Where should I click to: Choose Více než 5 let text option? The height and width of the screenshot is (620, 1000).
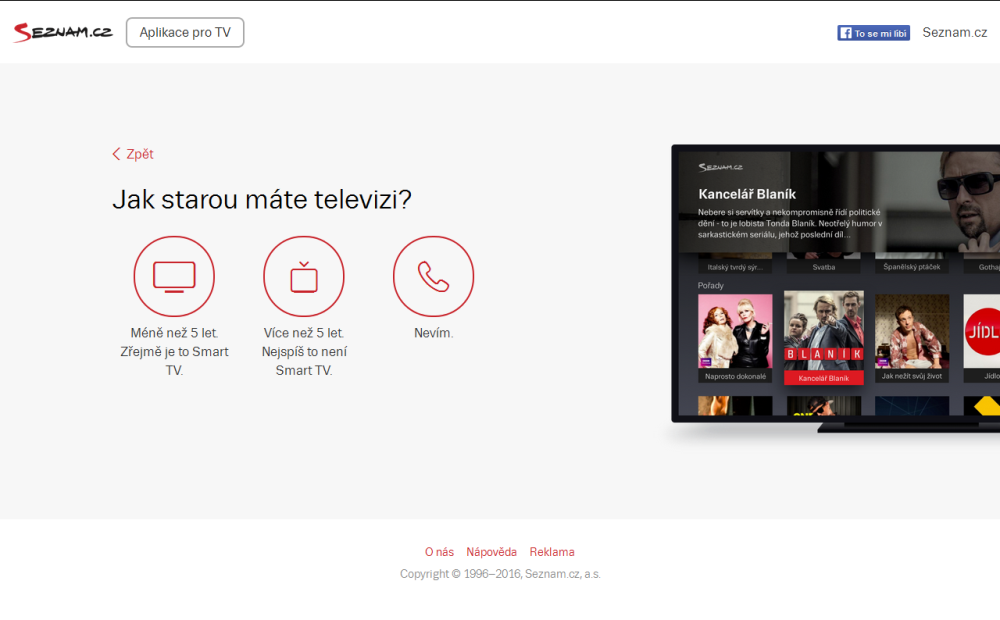coord(304,351)
